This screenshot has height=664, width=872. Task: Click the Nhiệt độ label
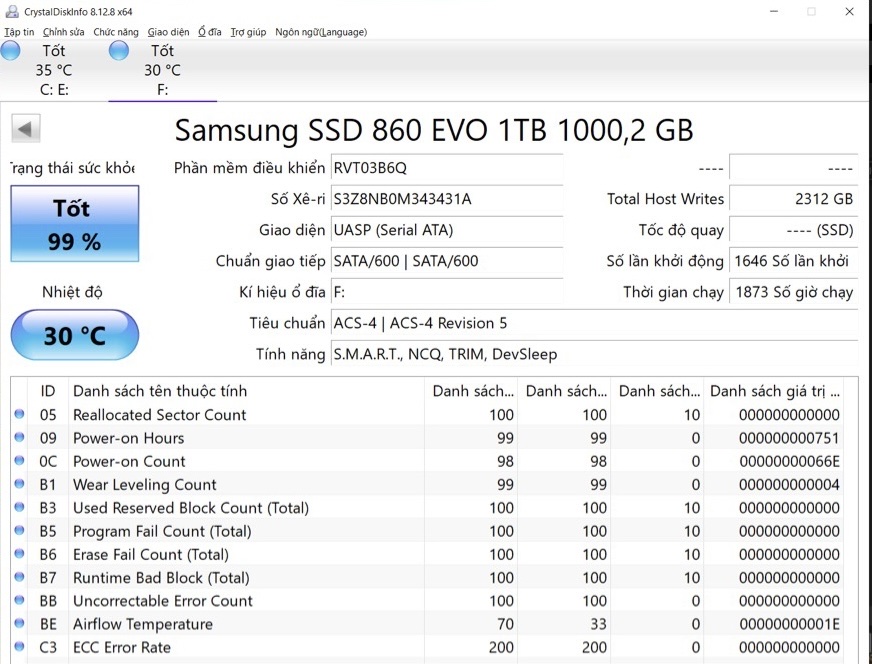click(x=72, y=292)
